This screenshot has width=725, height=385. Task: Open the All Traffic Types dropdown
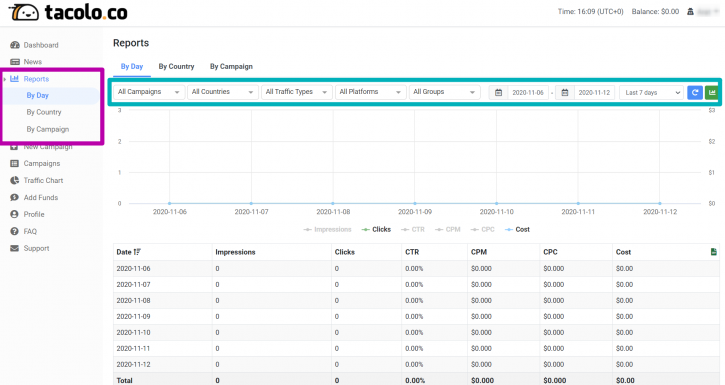tap(297, 92)
